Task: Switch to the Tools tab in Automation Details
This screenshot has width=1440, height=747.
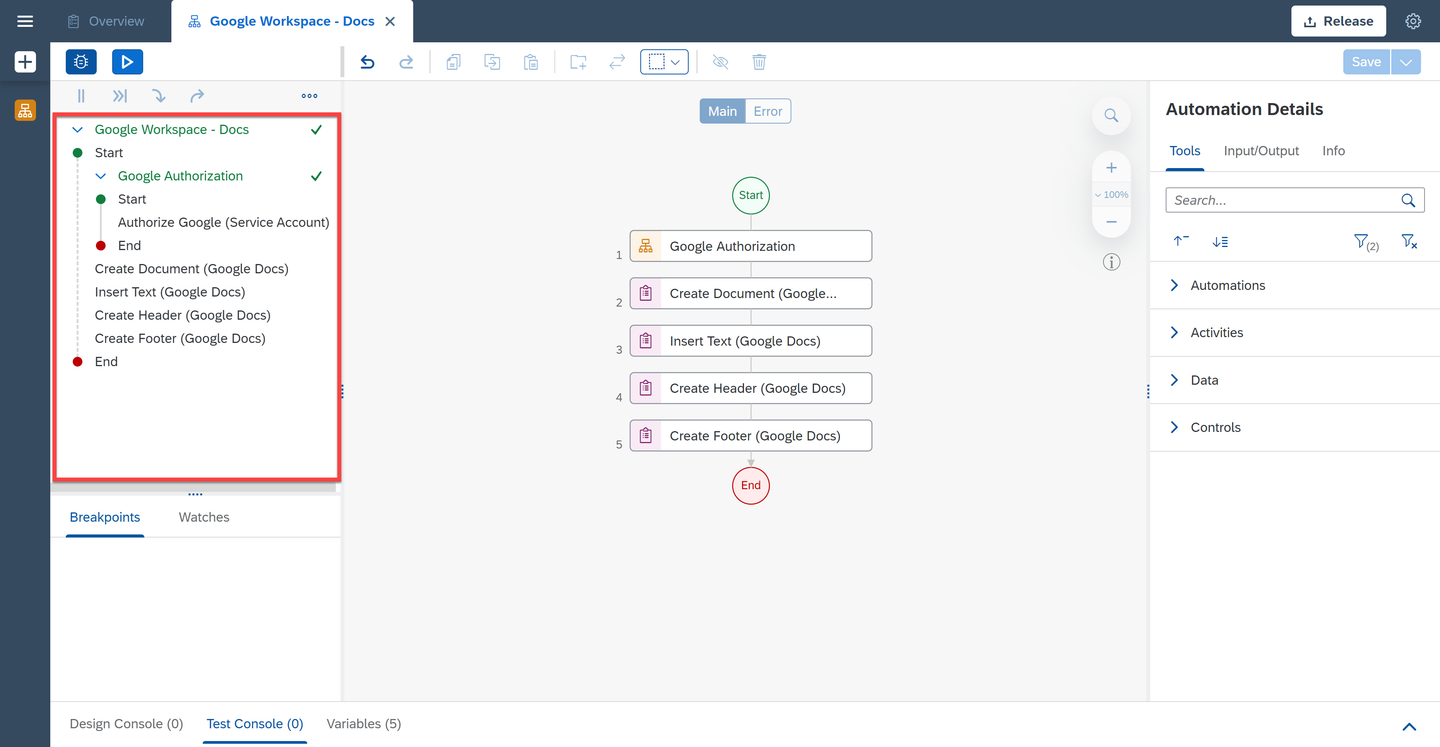Action: (1185, 151)
